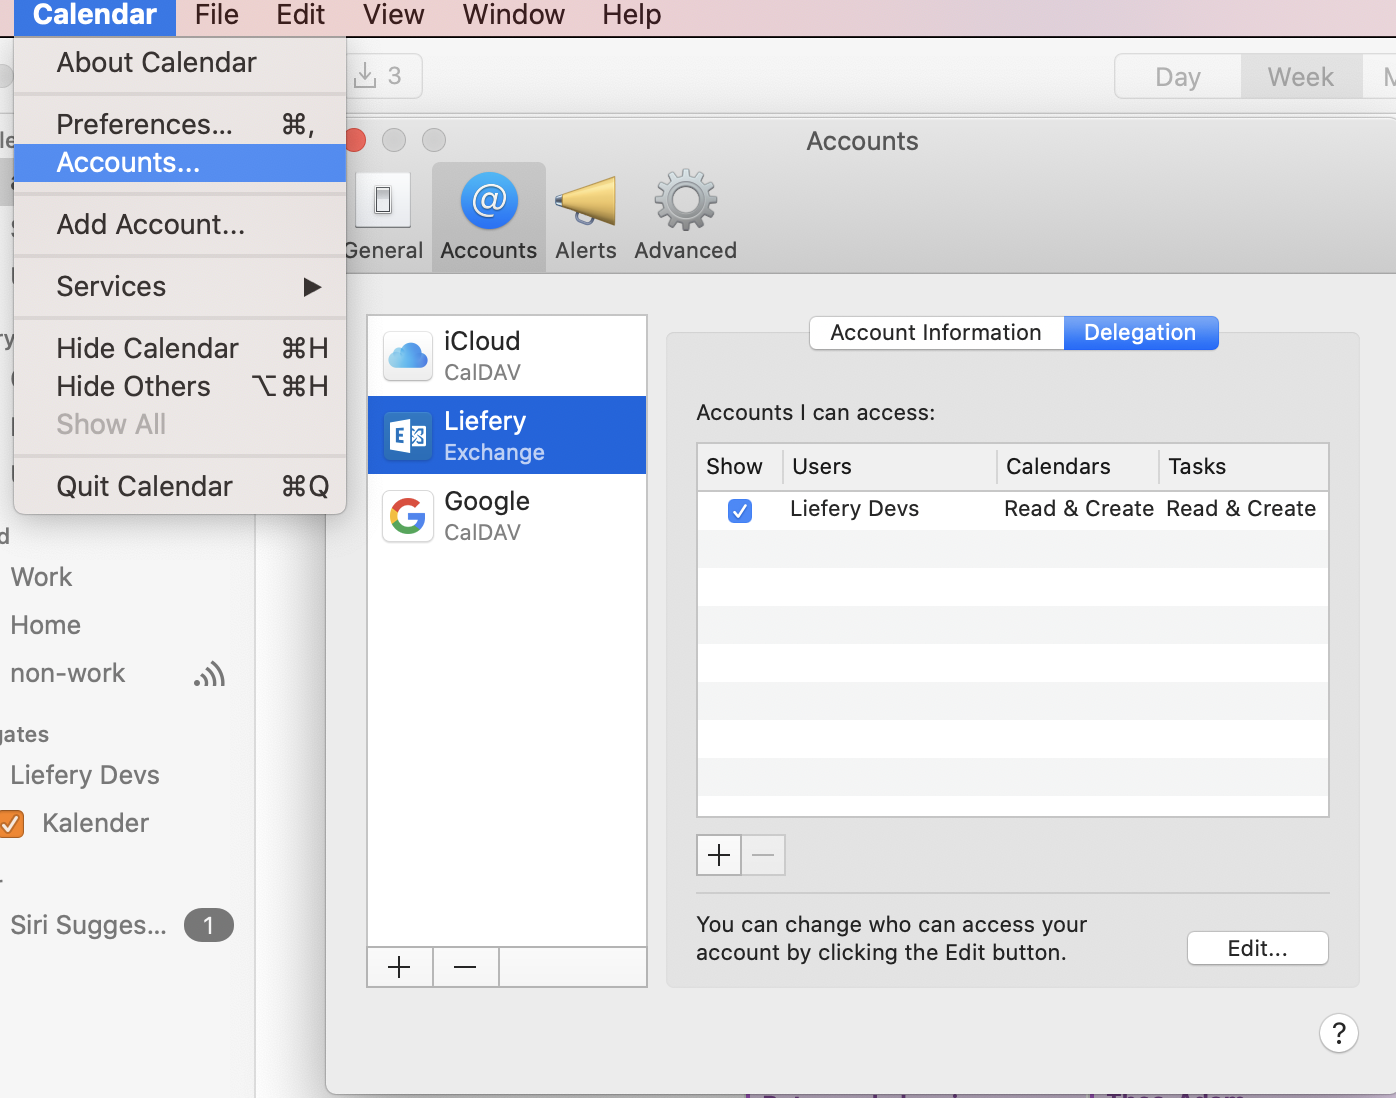
Task: Toggle the Kalender calendar checkbox
Action: 11,823
